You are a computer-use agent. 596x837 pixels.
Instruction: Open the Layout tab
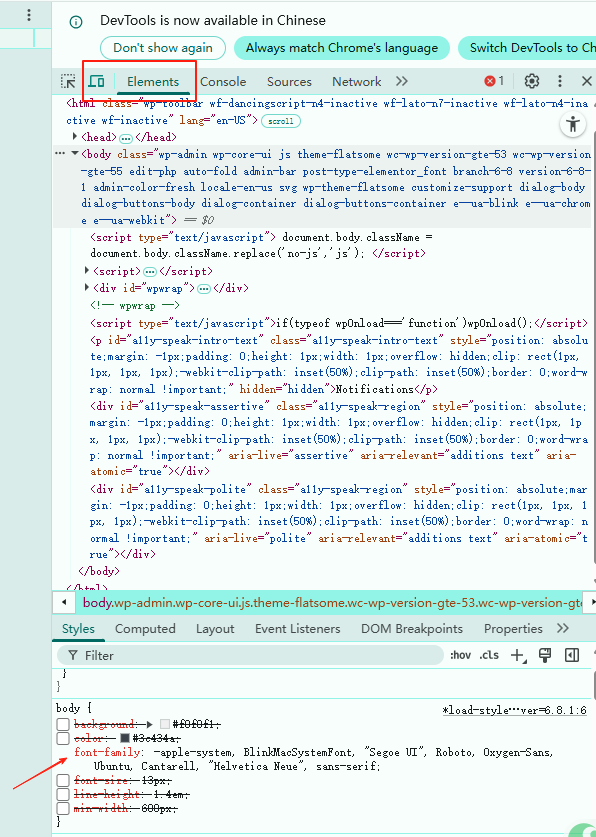coord(215,629)
